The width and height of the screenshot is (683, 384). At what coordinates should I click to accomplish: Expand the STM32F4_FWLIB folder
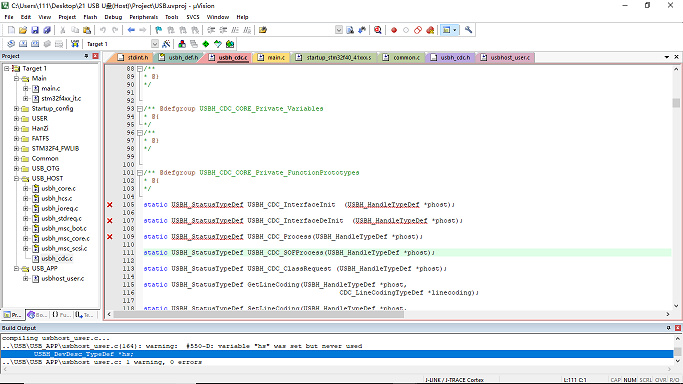pyautogui.click(x=17, y=149)
